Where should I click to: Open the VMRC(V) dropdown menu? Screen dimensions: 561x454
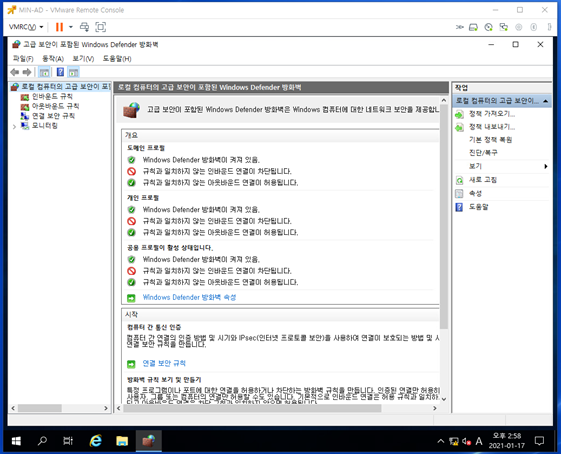tap(26, 27)
